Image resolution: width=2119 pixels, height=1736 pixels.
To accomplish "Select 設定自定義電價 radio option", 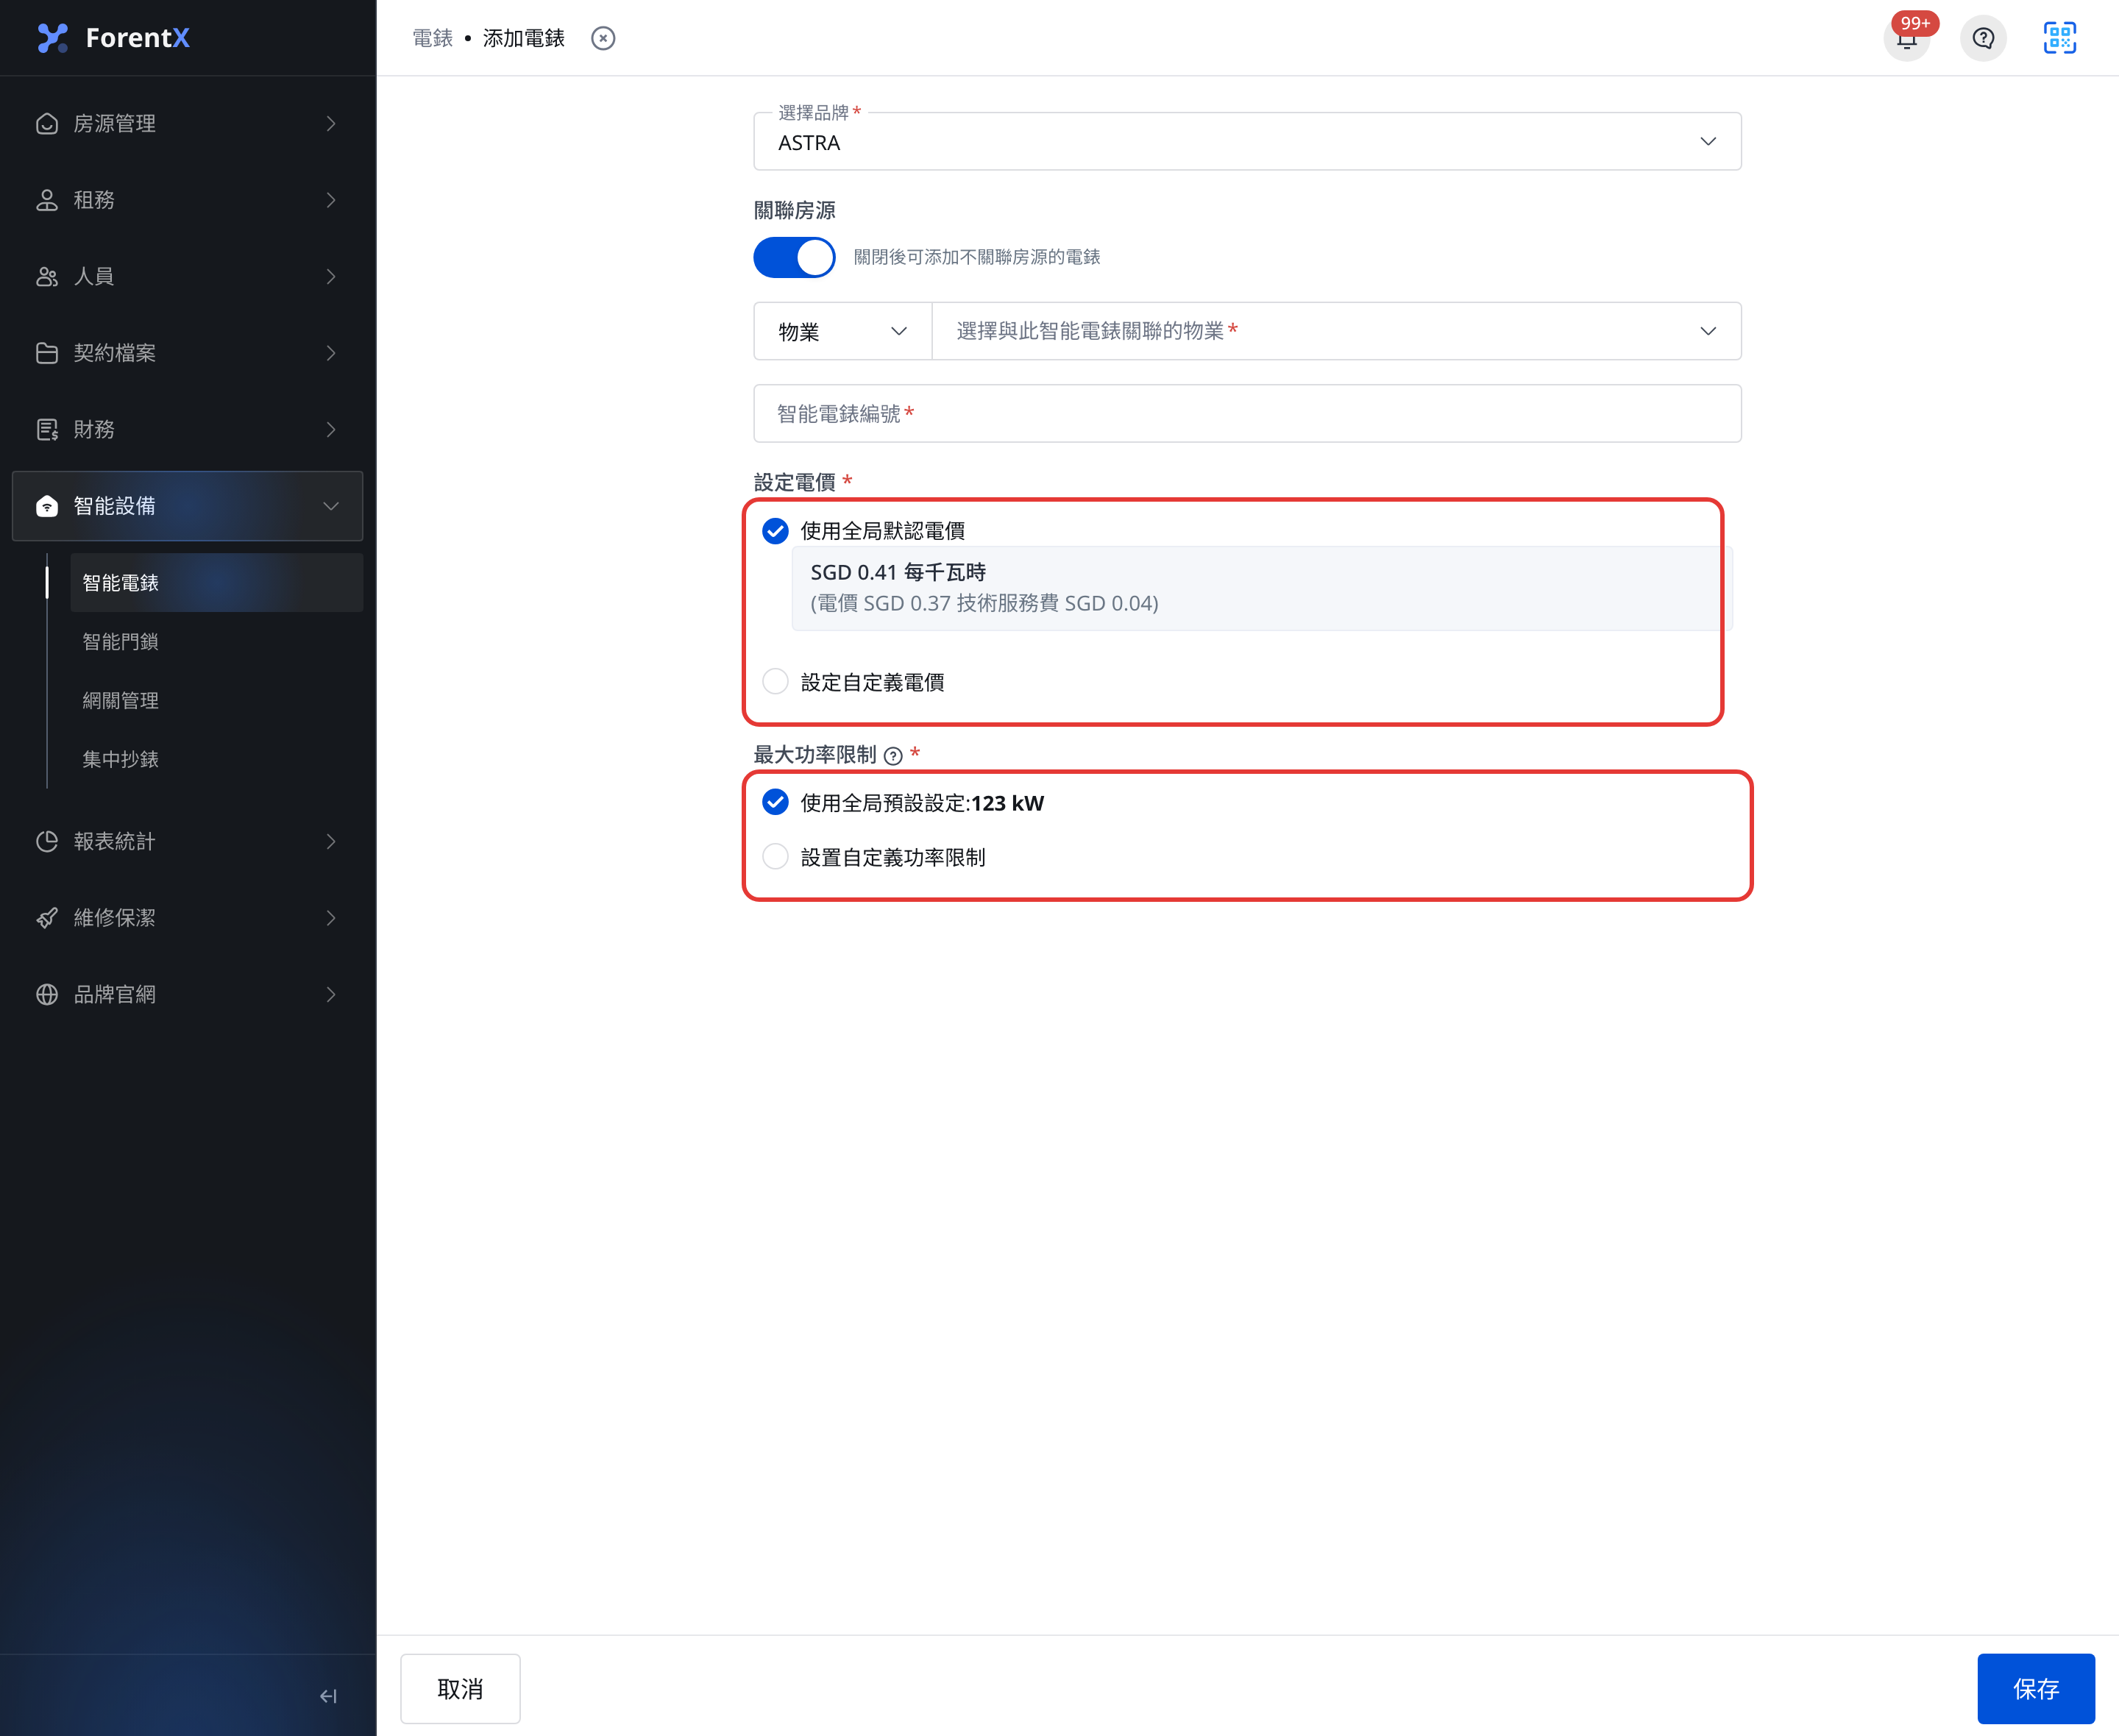I will click(775, 682).
